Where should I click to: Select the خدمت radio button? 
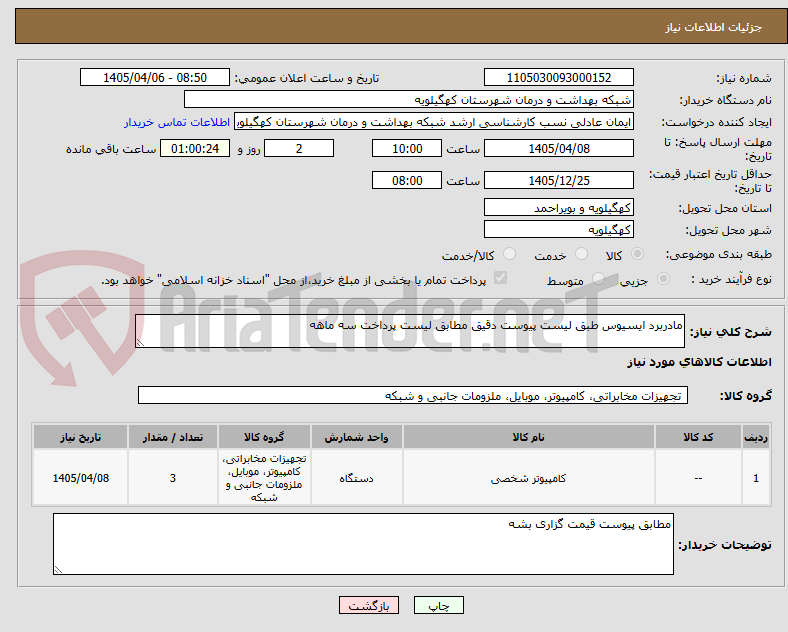tap(581, 254)
